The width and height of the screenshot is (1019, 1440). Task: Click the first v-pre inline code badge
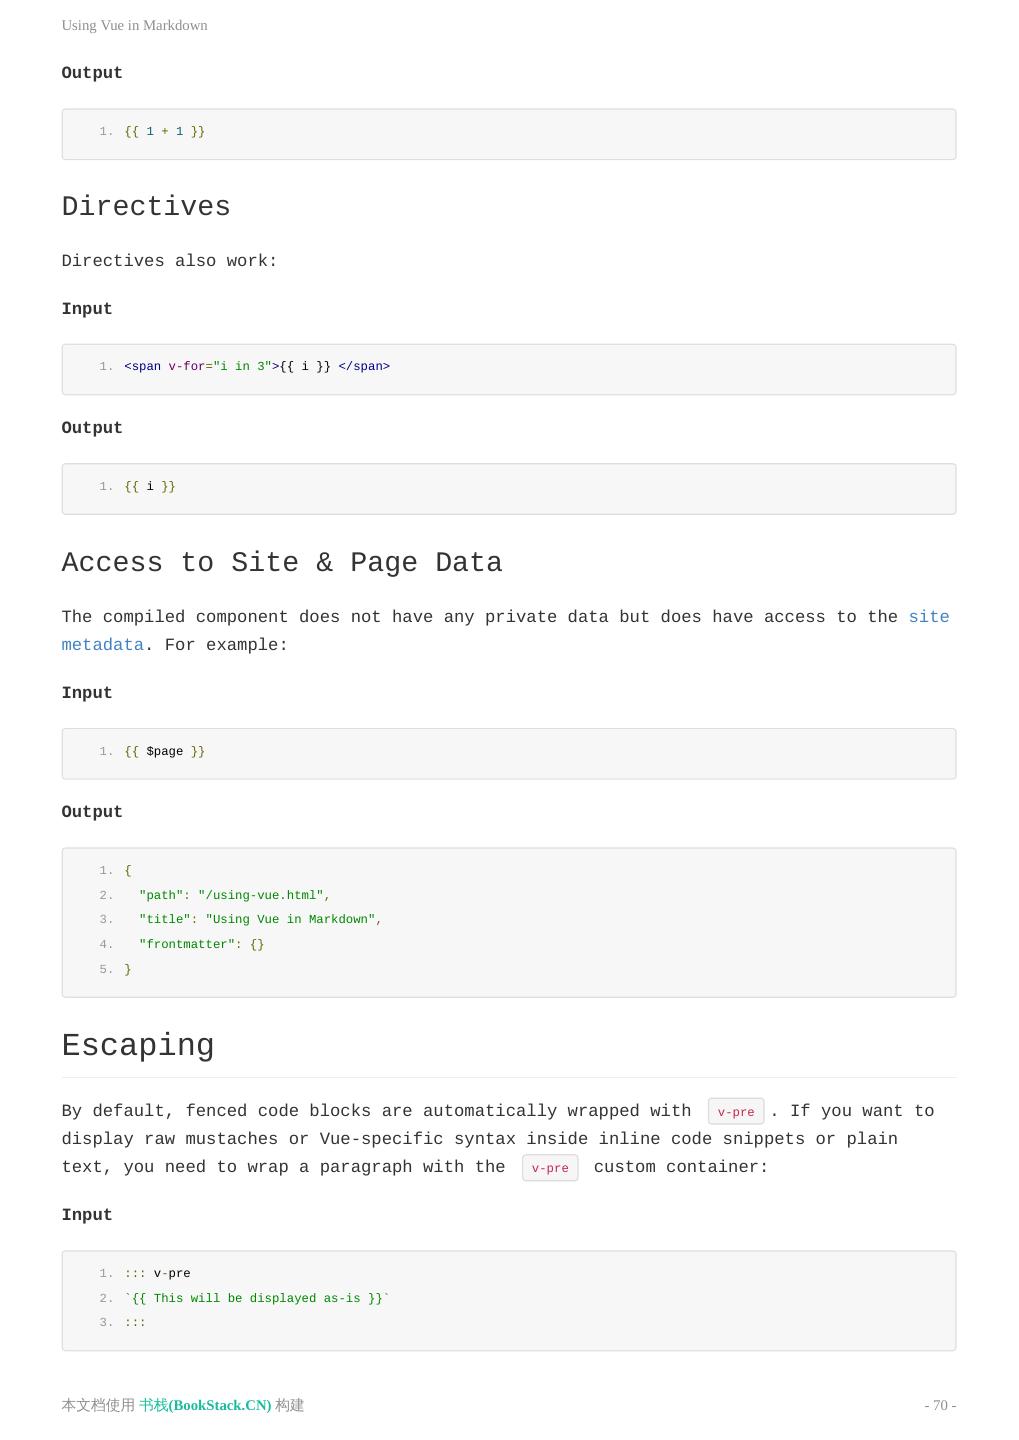click(x=735, y=1112)
